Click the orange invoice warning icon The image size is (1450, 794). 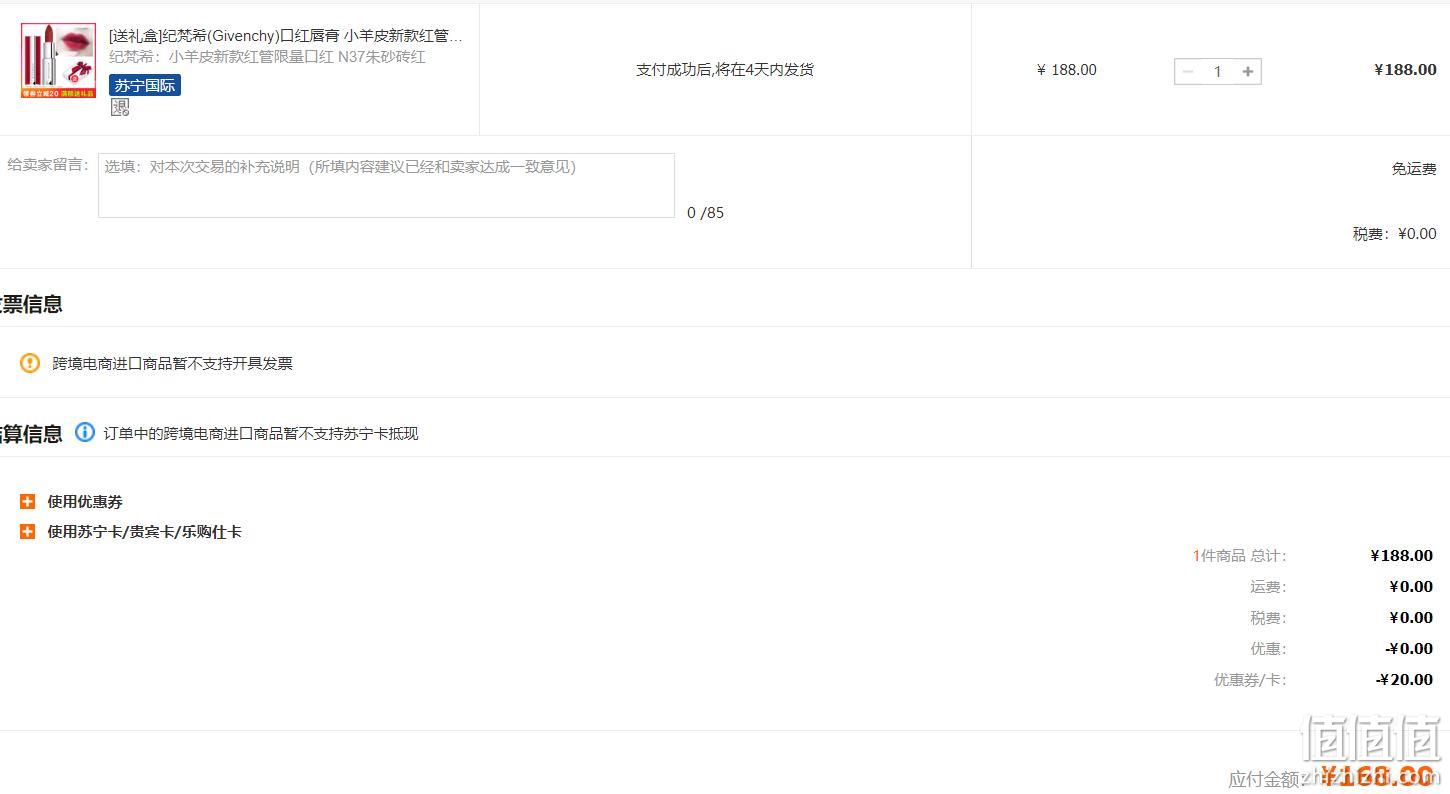pyautogui.click(x=30, y=363)
